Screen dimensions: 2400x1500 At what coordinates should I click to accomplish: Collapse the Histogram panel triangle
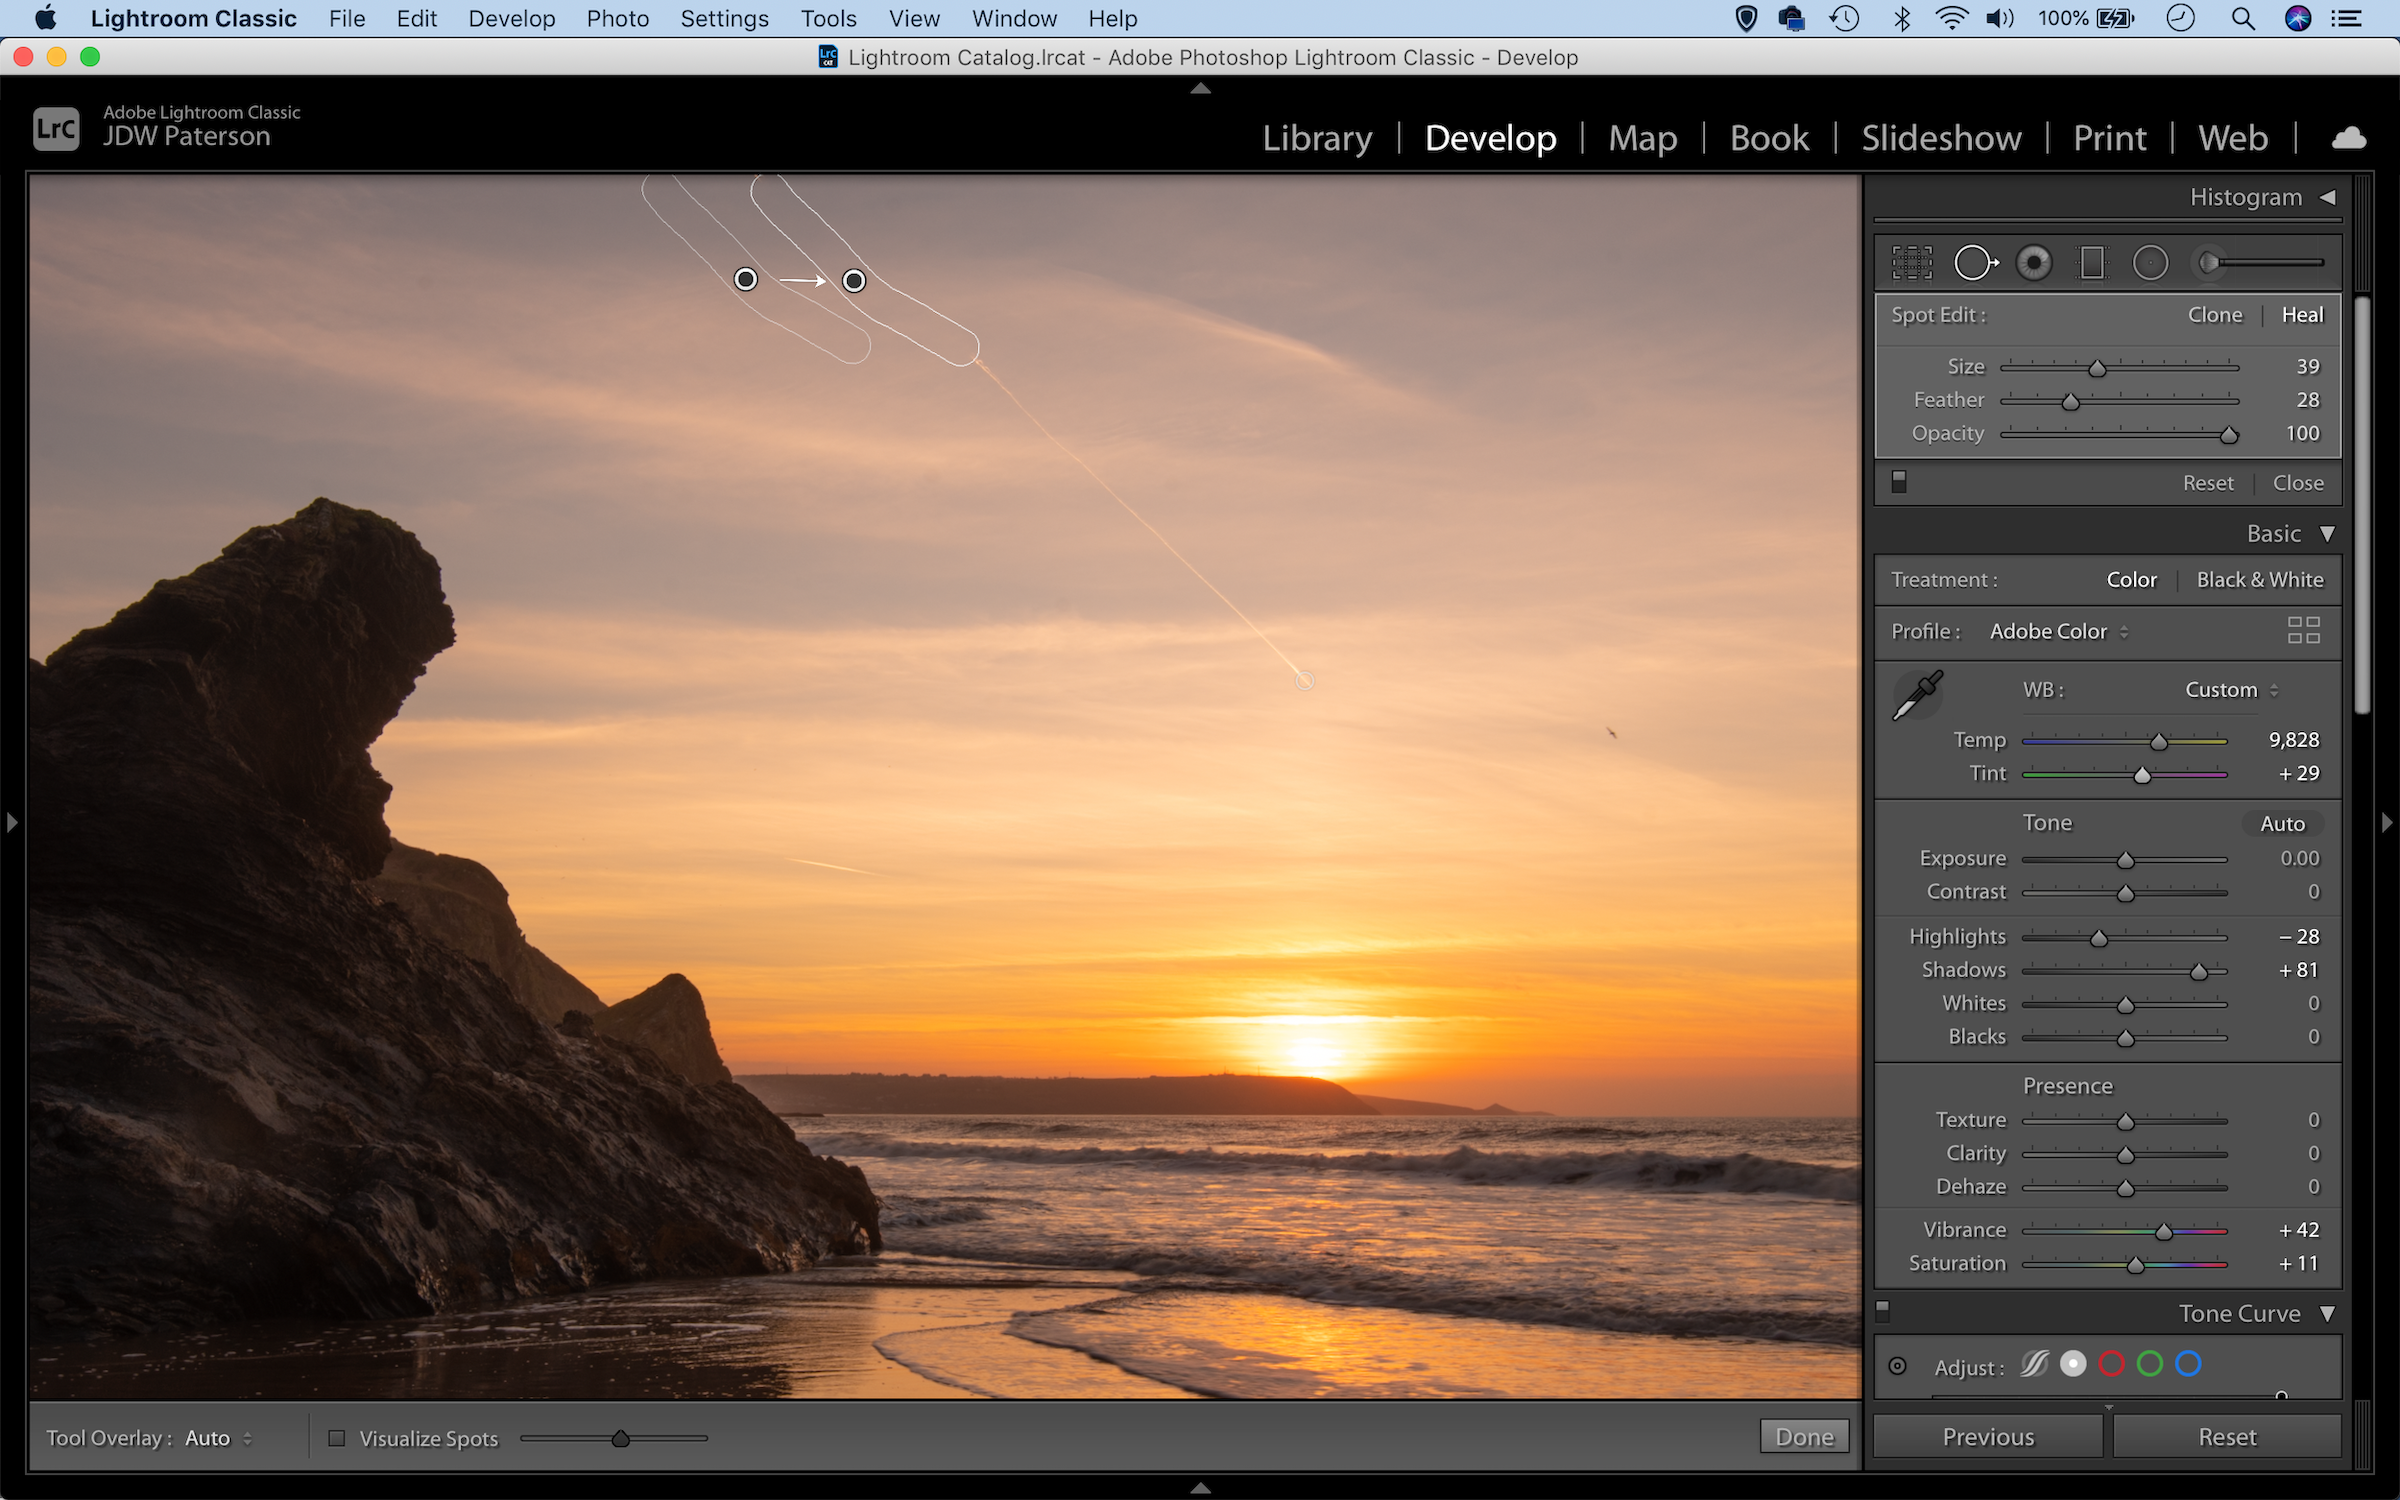click(x=2328, y=197)
